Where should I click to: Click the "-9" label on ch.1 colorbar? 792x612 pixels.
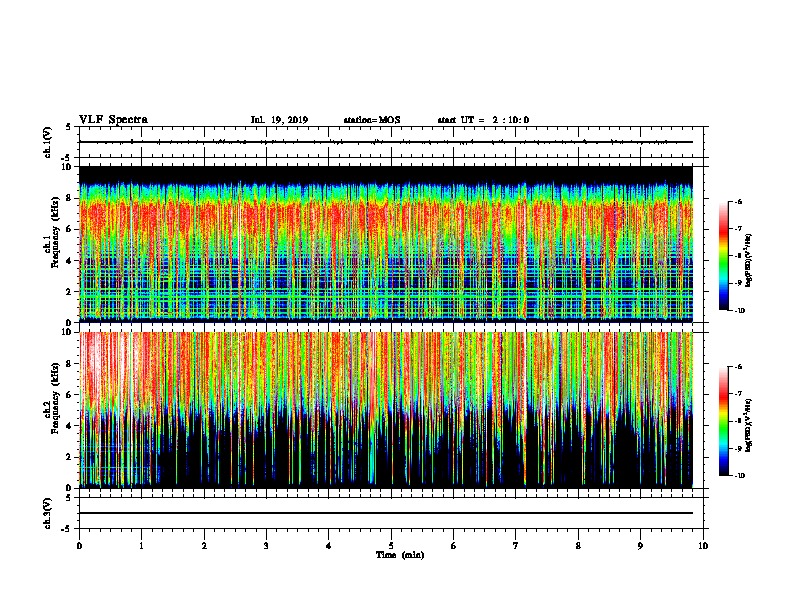(x=738, y=283)
